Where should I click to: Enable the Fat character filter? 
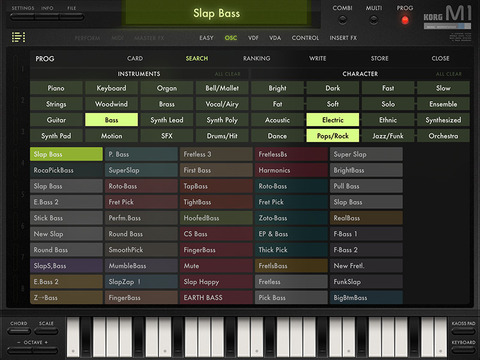click(x=277, y=104)
